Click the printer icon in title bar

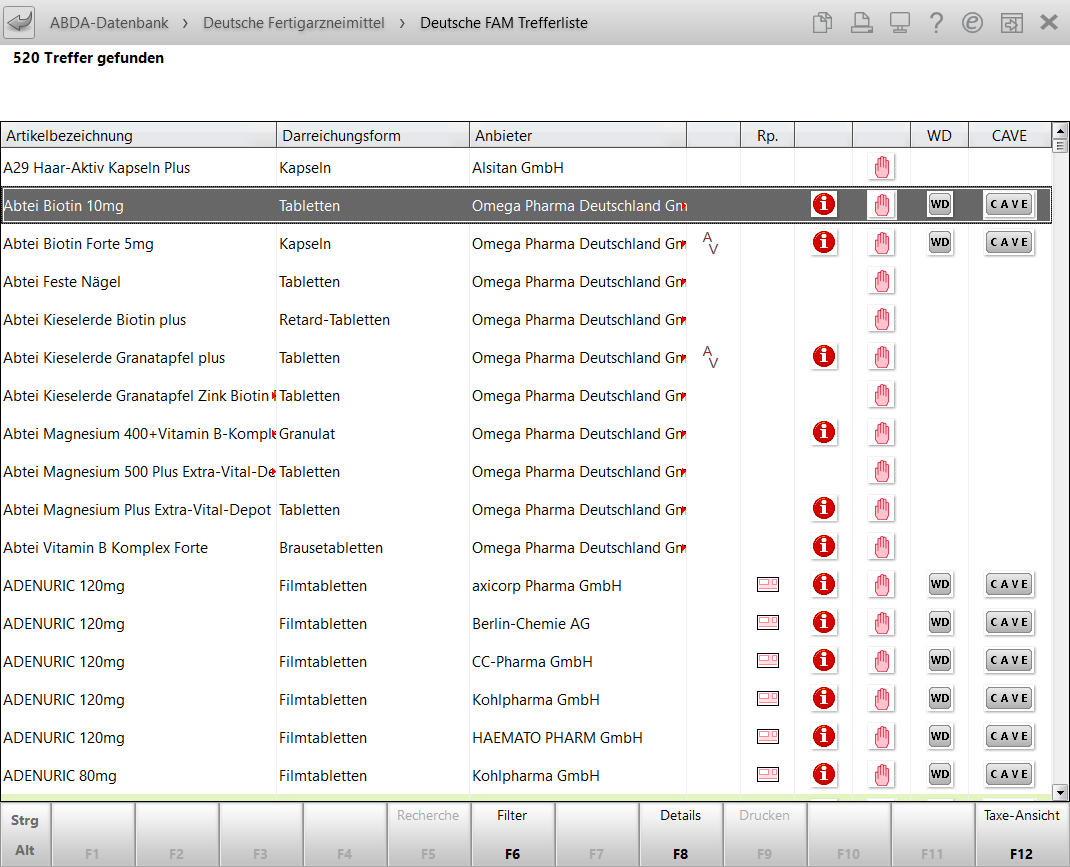[860, 22]
